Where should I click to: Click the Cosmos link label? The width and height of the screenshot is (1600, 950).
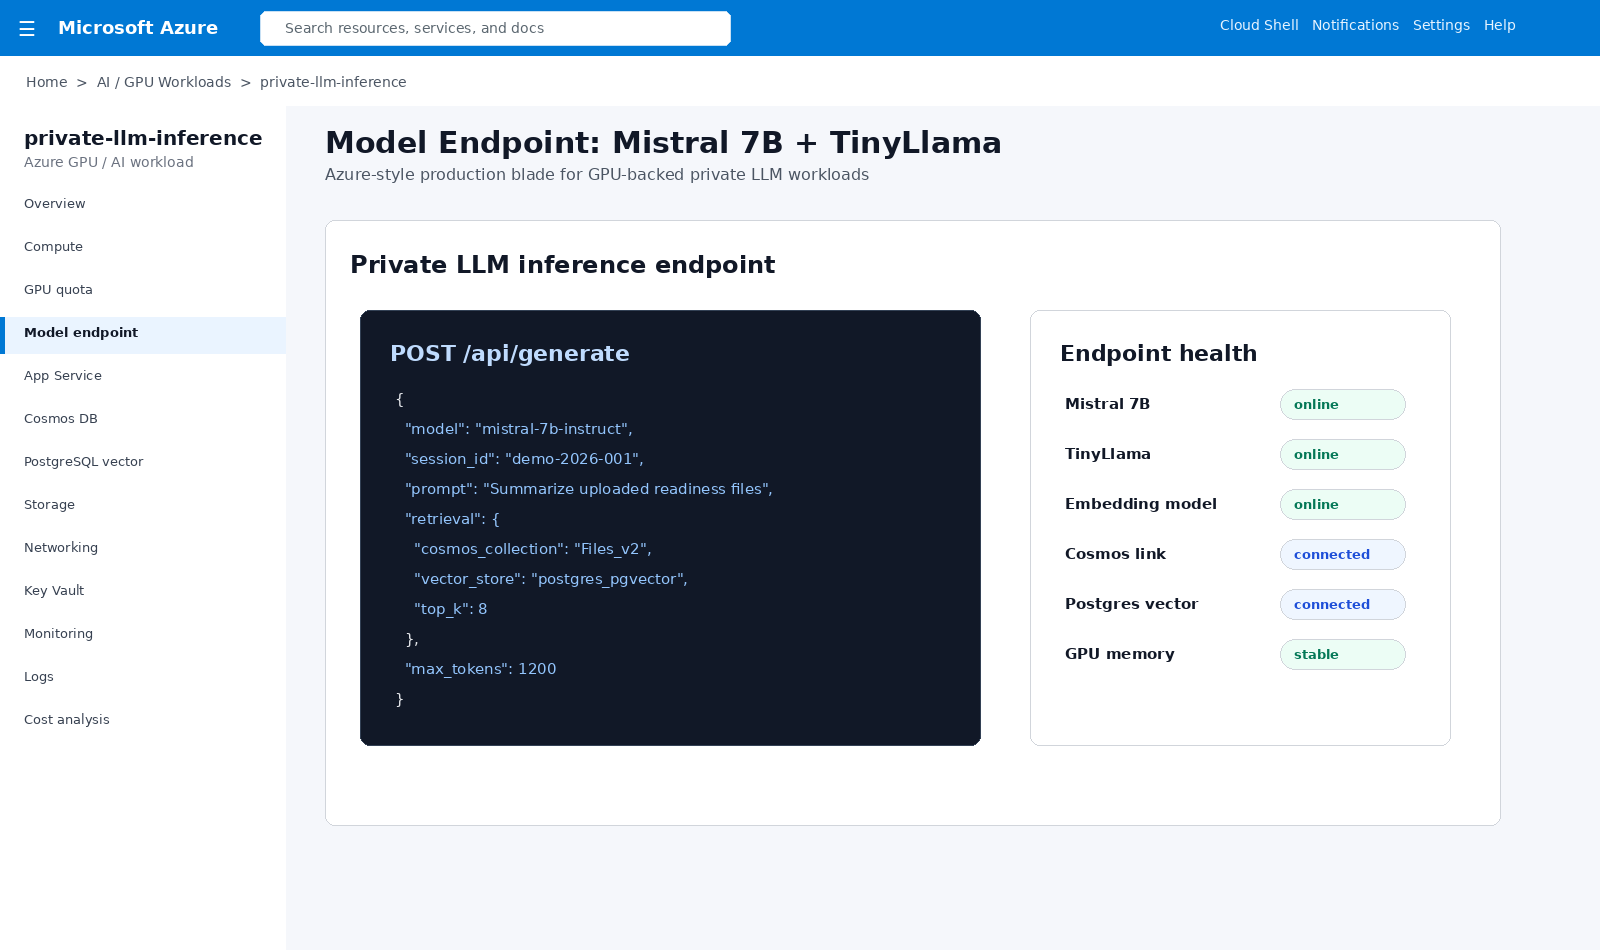1115,554
